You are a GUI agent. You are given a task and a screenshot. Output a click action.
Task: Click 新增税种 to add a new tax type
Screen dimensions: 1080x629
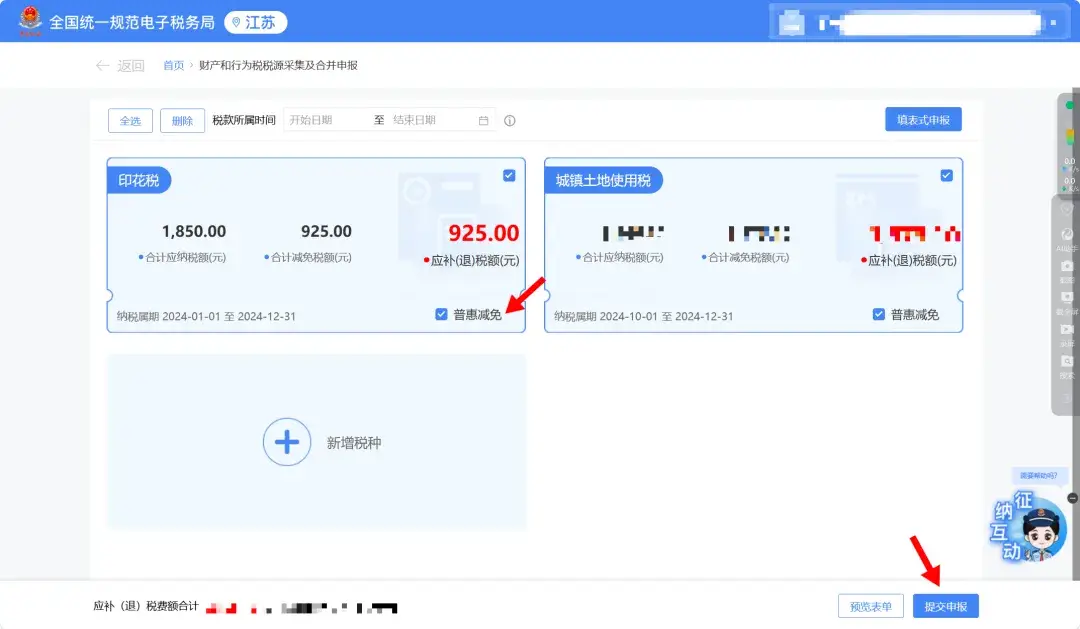(x=316, y=442)
